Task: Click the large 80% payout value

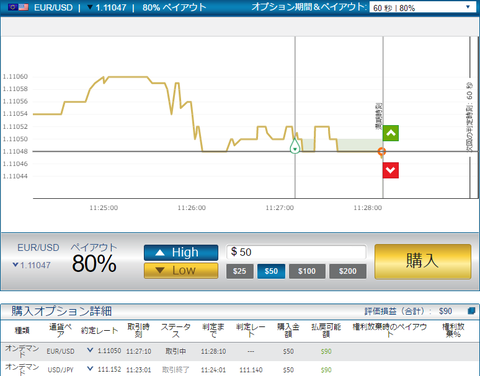Action: point(94,264)
